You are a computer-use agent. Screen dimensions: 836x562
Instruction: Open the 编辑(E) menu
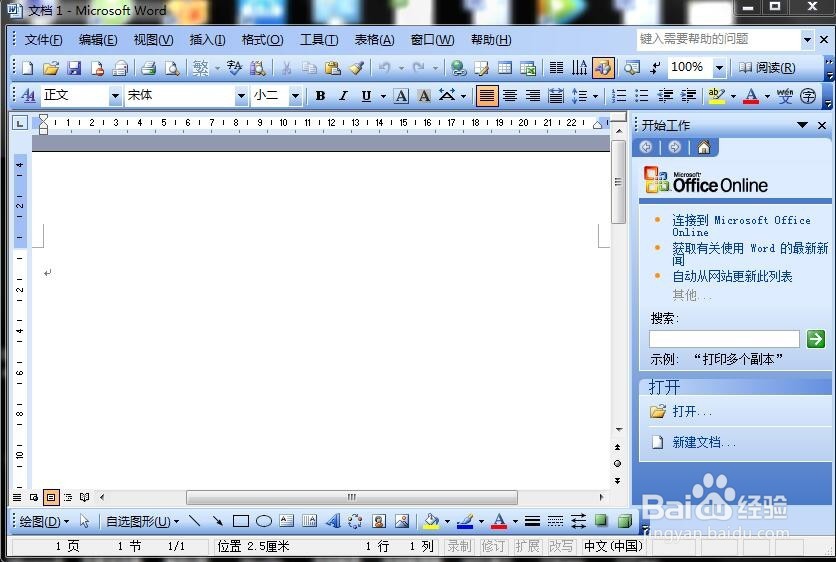click(x=98, y=39)
